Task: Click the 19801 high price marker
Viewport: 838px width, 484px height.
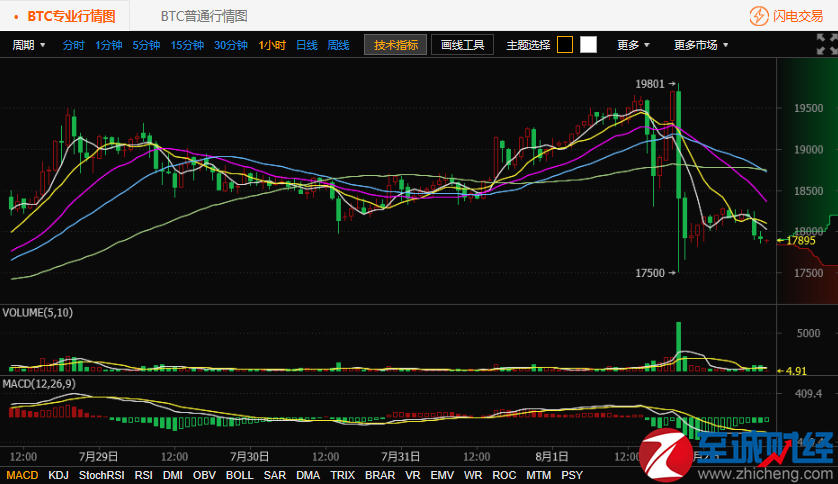Action: point(650,84)
